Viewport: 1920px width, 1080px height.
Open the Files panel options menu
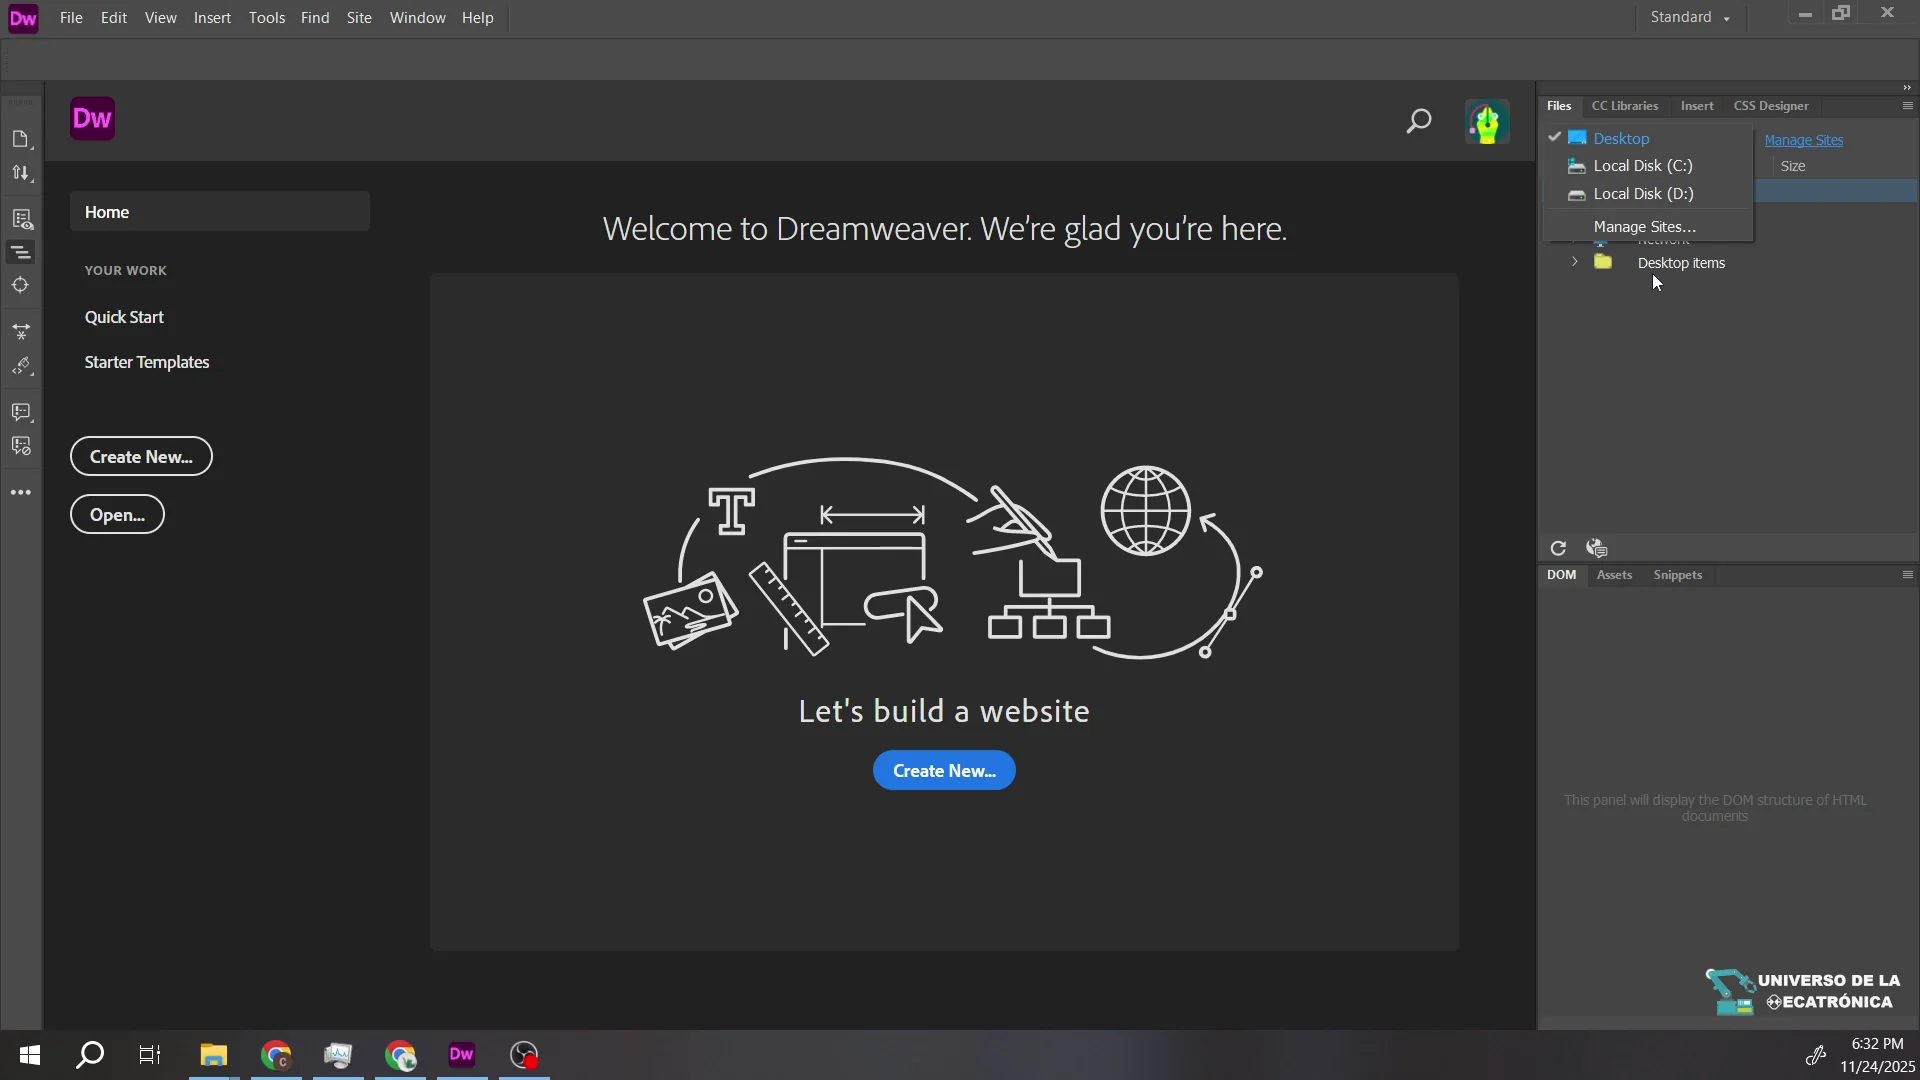tap(1906, 105)
